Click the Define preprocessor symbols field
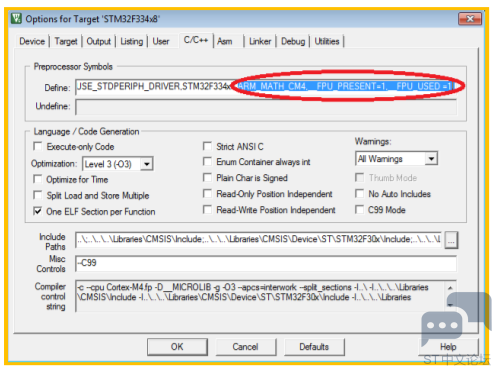Viewport: 500px width, 375px height. [266, 87]
